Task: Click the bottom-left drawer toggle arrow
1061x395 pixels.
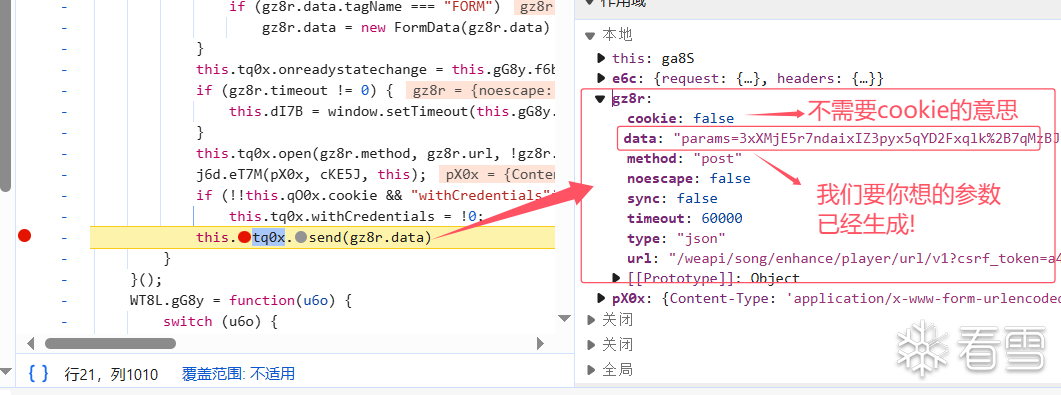Action: pos(6,371)
